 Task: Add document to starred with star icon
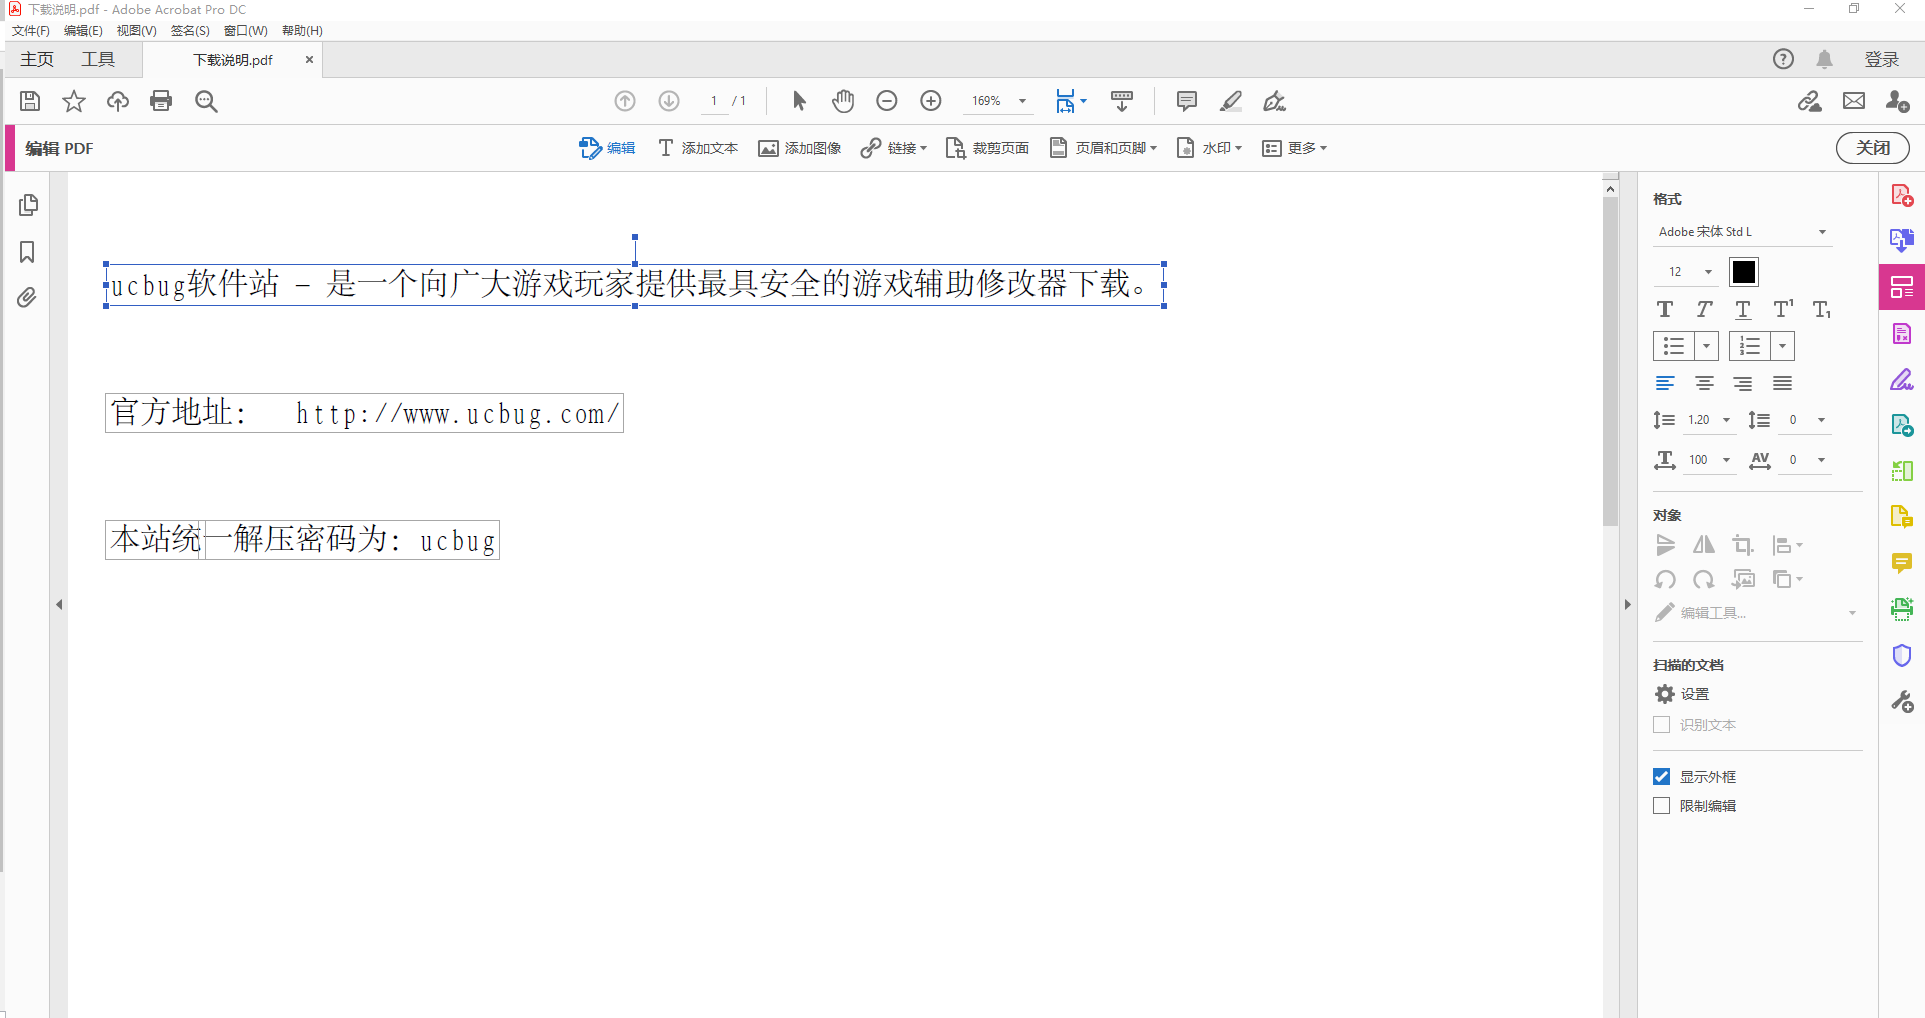[74, 101]
